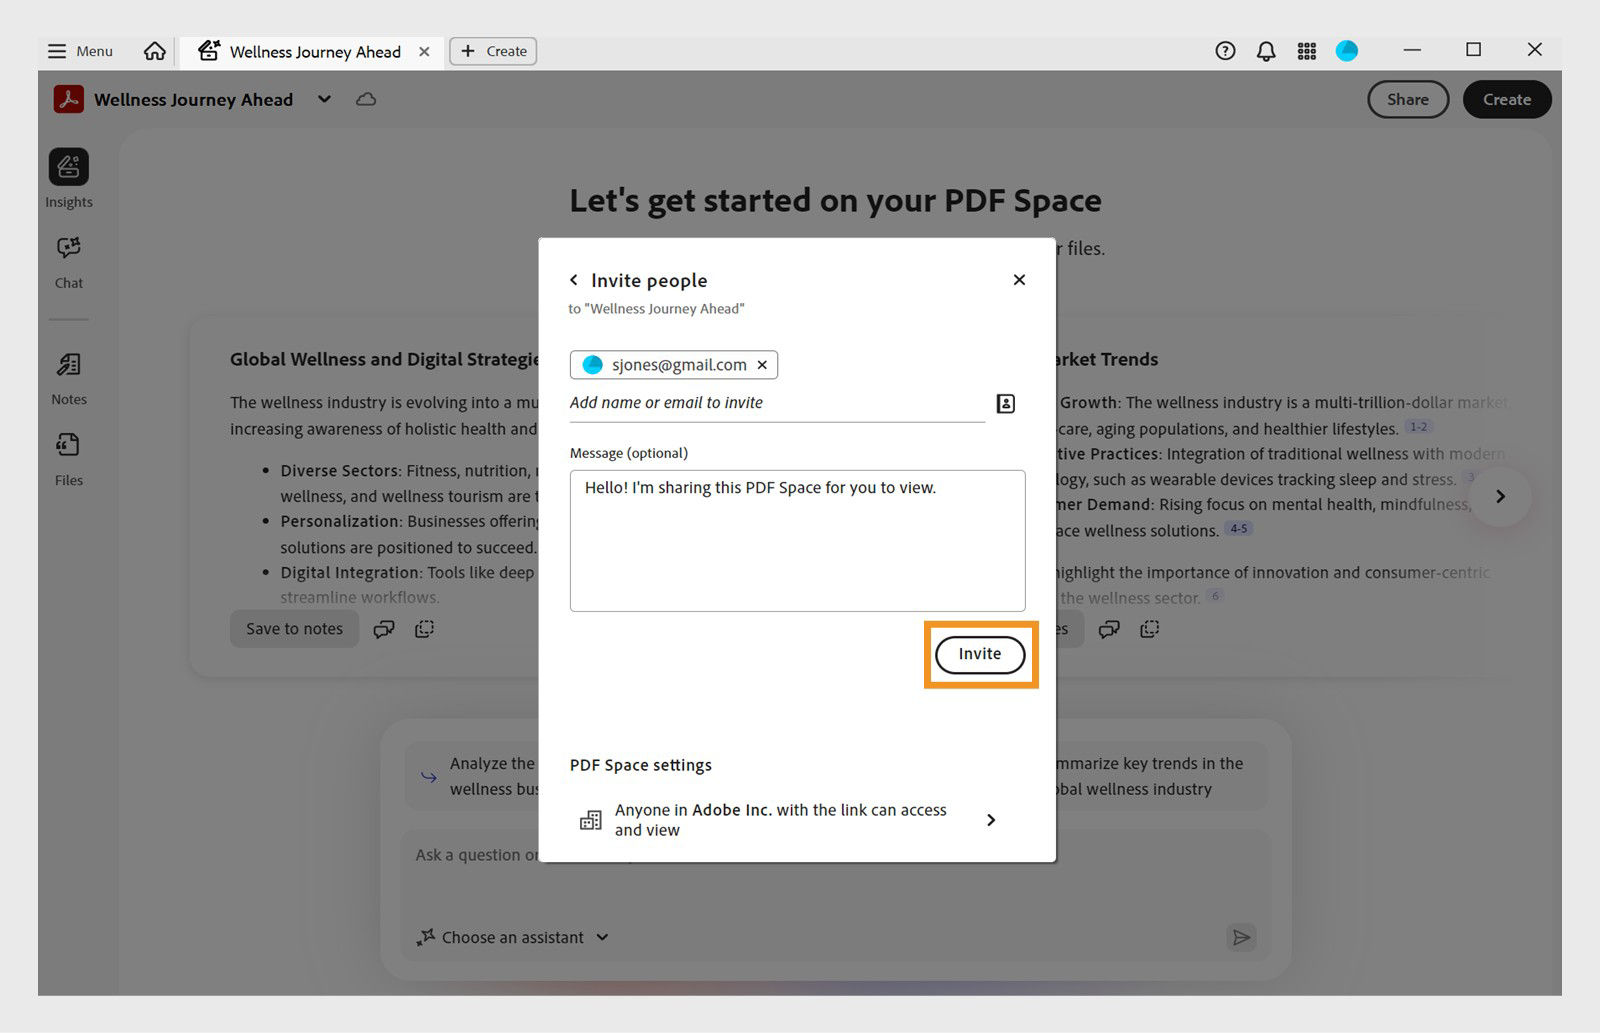Screen dimensions: 1600x1033
Task: Expand the Wellness Journey Ahead title dropdown
Action: pos(323,100)
